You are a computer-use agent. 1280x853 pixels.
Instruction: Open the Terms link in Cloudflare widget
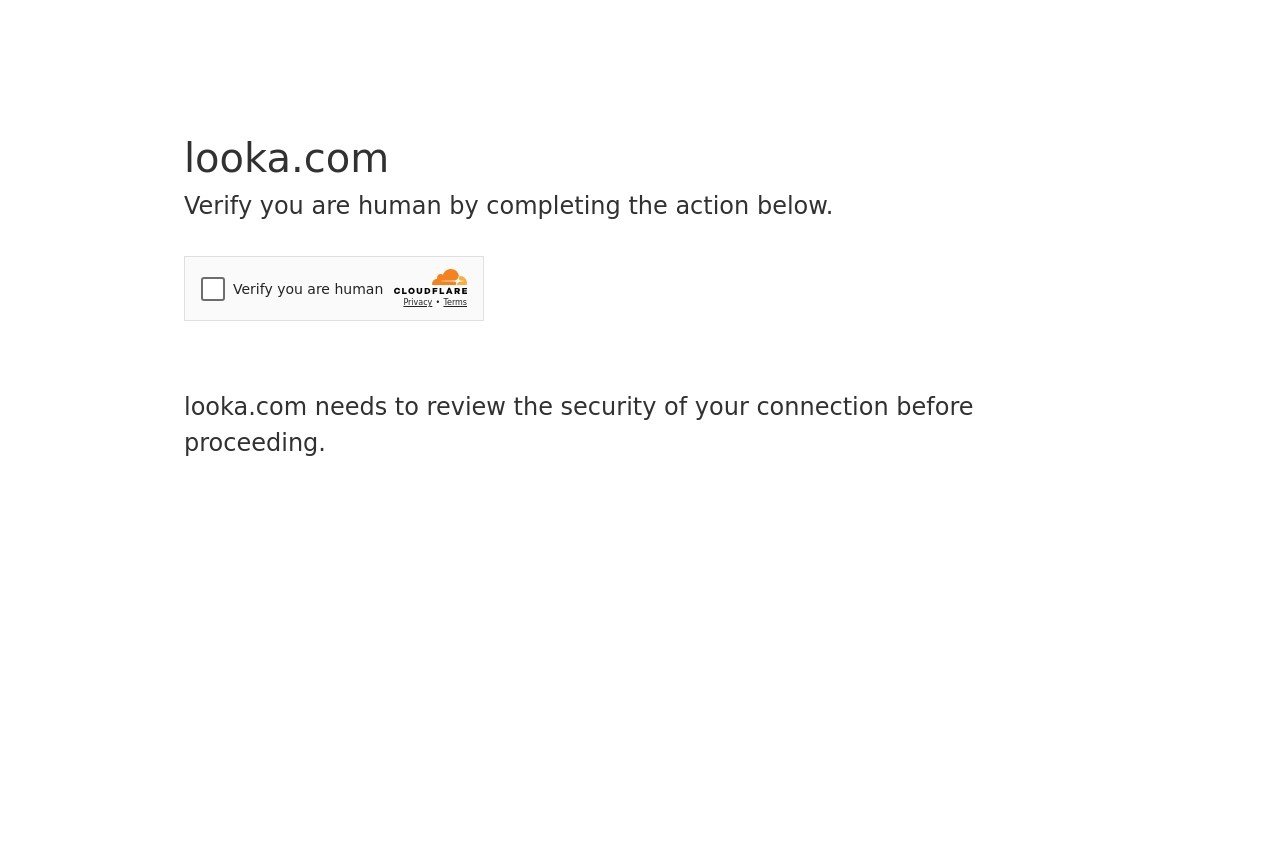[x=455, y=302]
